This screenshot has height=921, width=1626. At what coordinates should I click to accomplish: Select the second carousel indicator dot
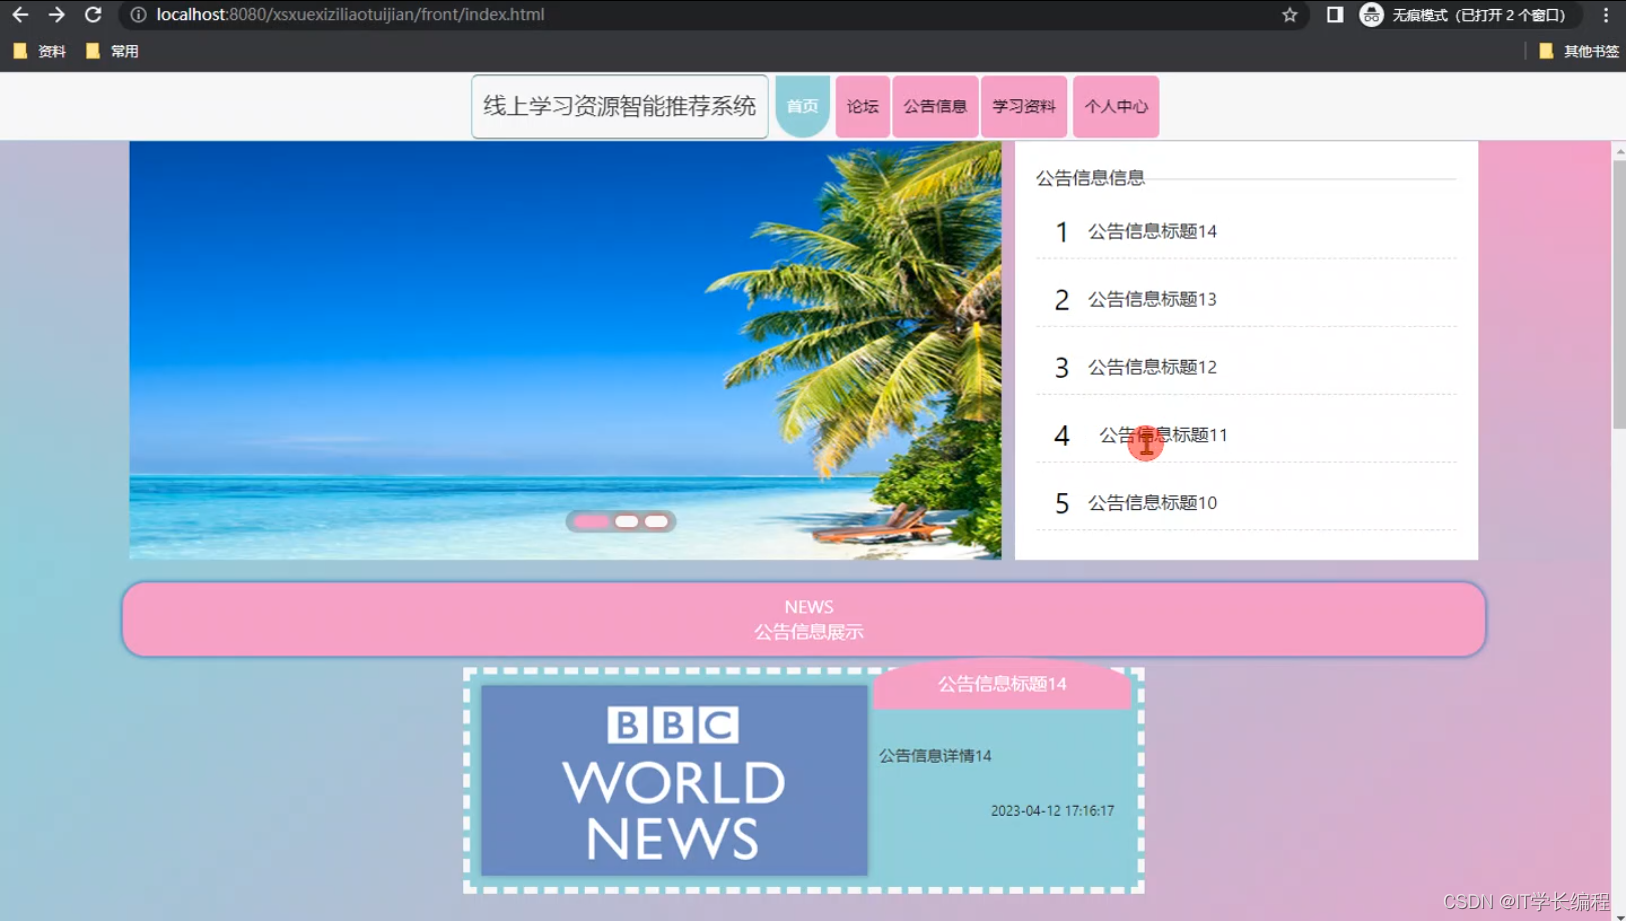click(x=627, y=521)
